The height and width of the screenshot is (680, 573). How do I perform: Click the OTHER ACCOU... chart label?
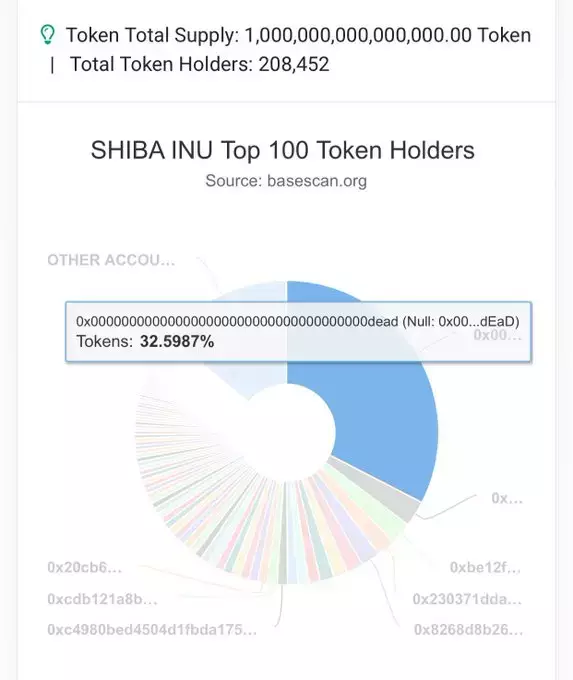coord(111,260)
